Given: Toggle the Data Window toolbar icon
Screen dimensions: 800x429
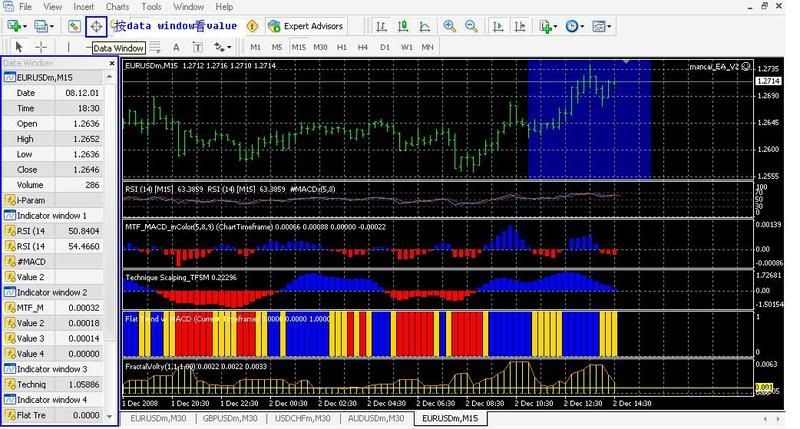Looking at the screenshot, I should click(x=96, y=27).
